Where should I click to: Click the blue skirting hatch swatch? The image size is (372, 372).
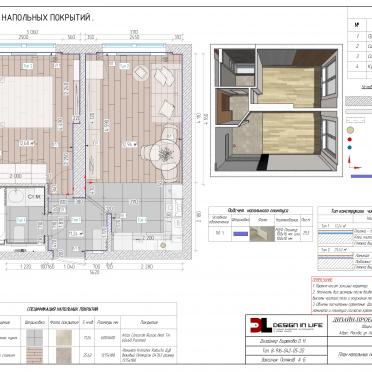click(240, 234)
